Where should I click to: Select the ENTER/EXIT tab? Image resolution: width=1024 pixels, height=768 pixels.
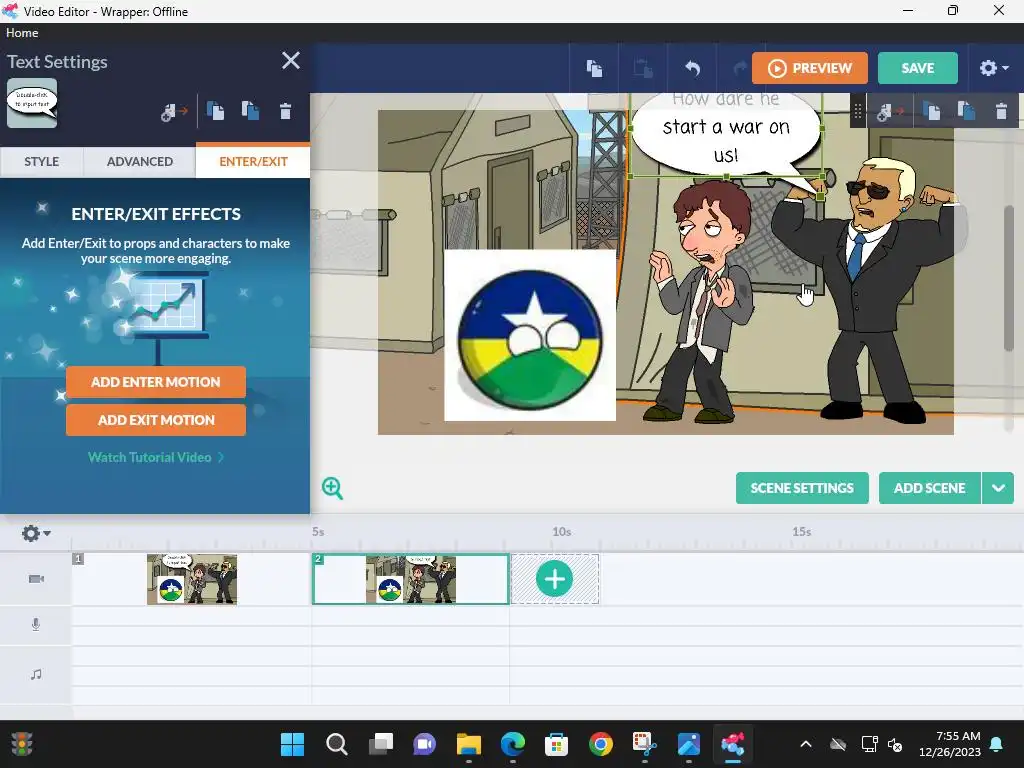point(253,161)
